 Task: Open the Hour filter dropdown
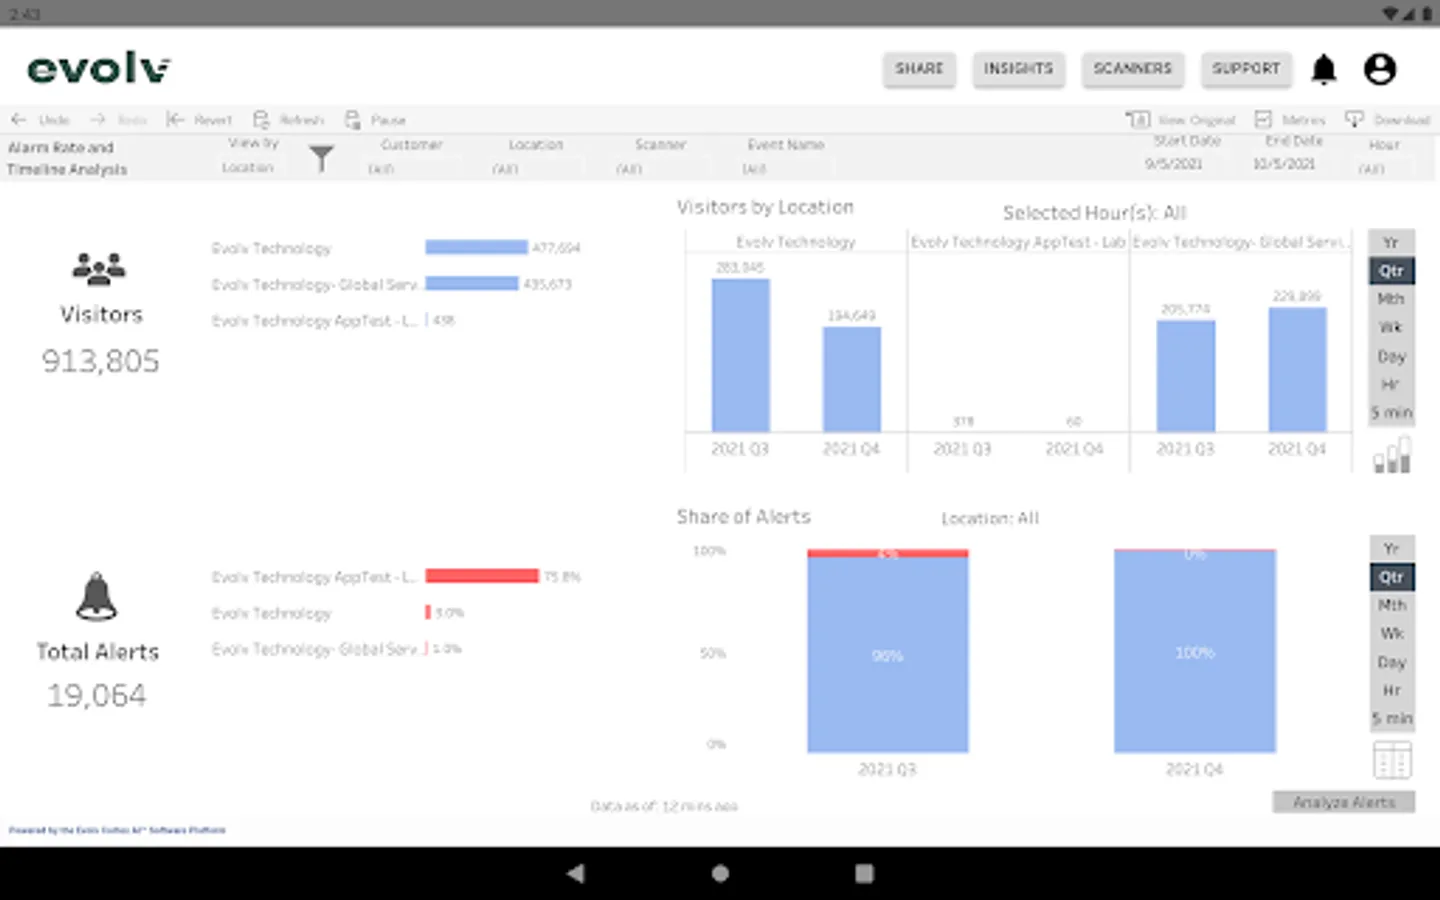coord(1384,168)
